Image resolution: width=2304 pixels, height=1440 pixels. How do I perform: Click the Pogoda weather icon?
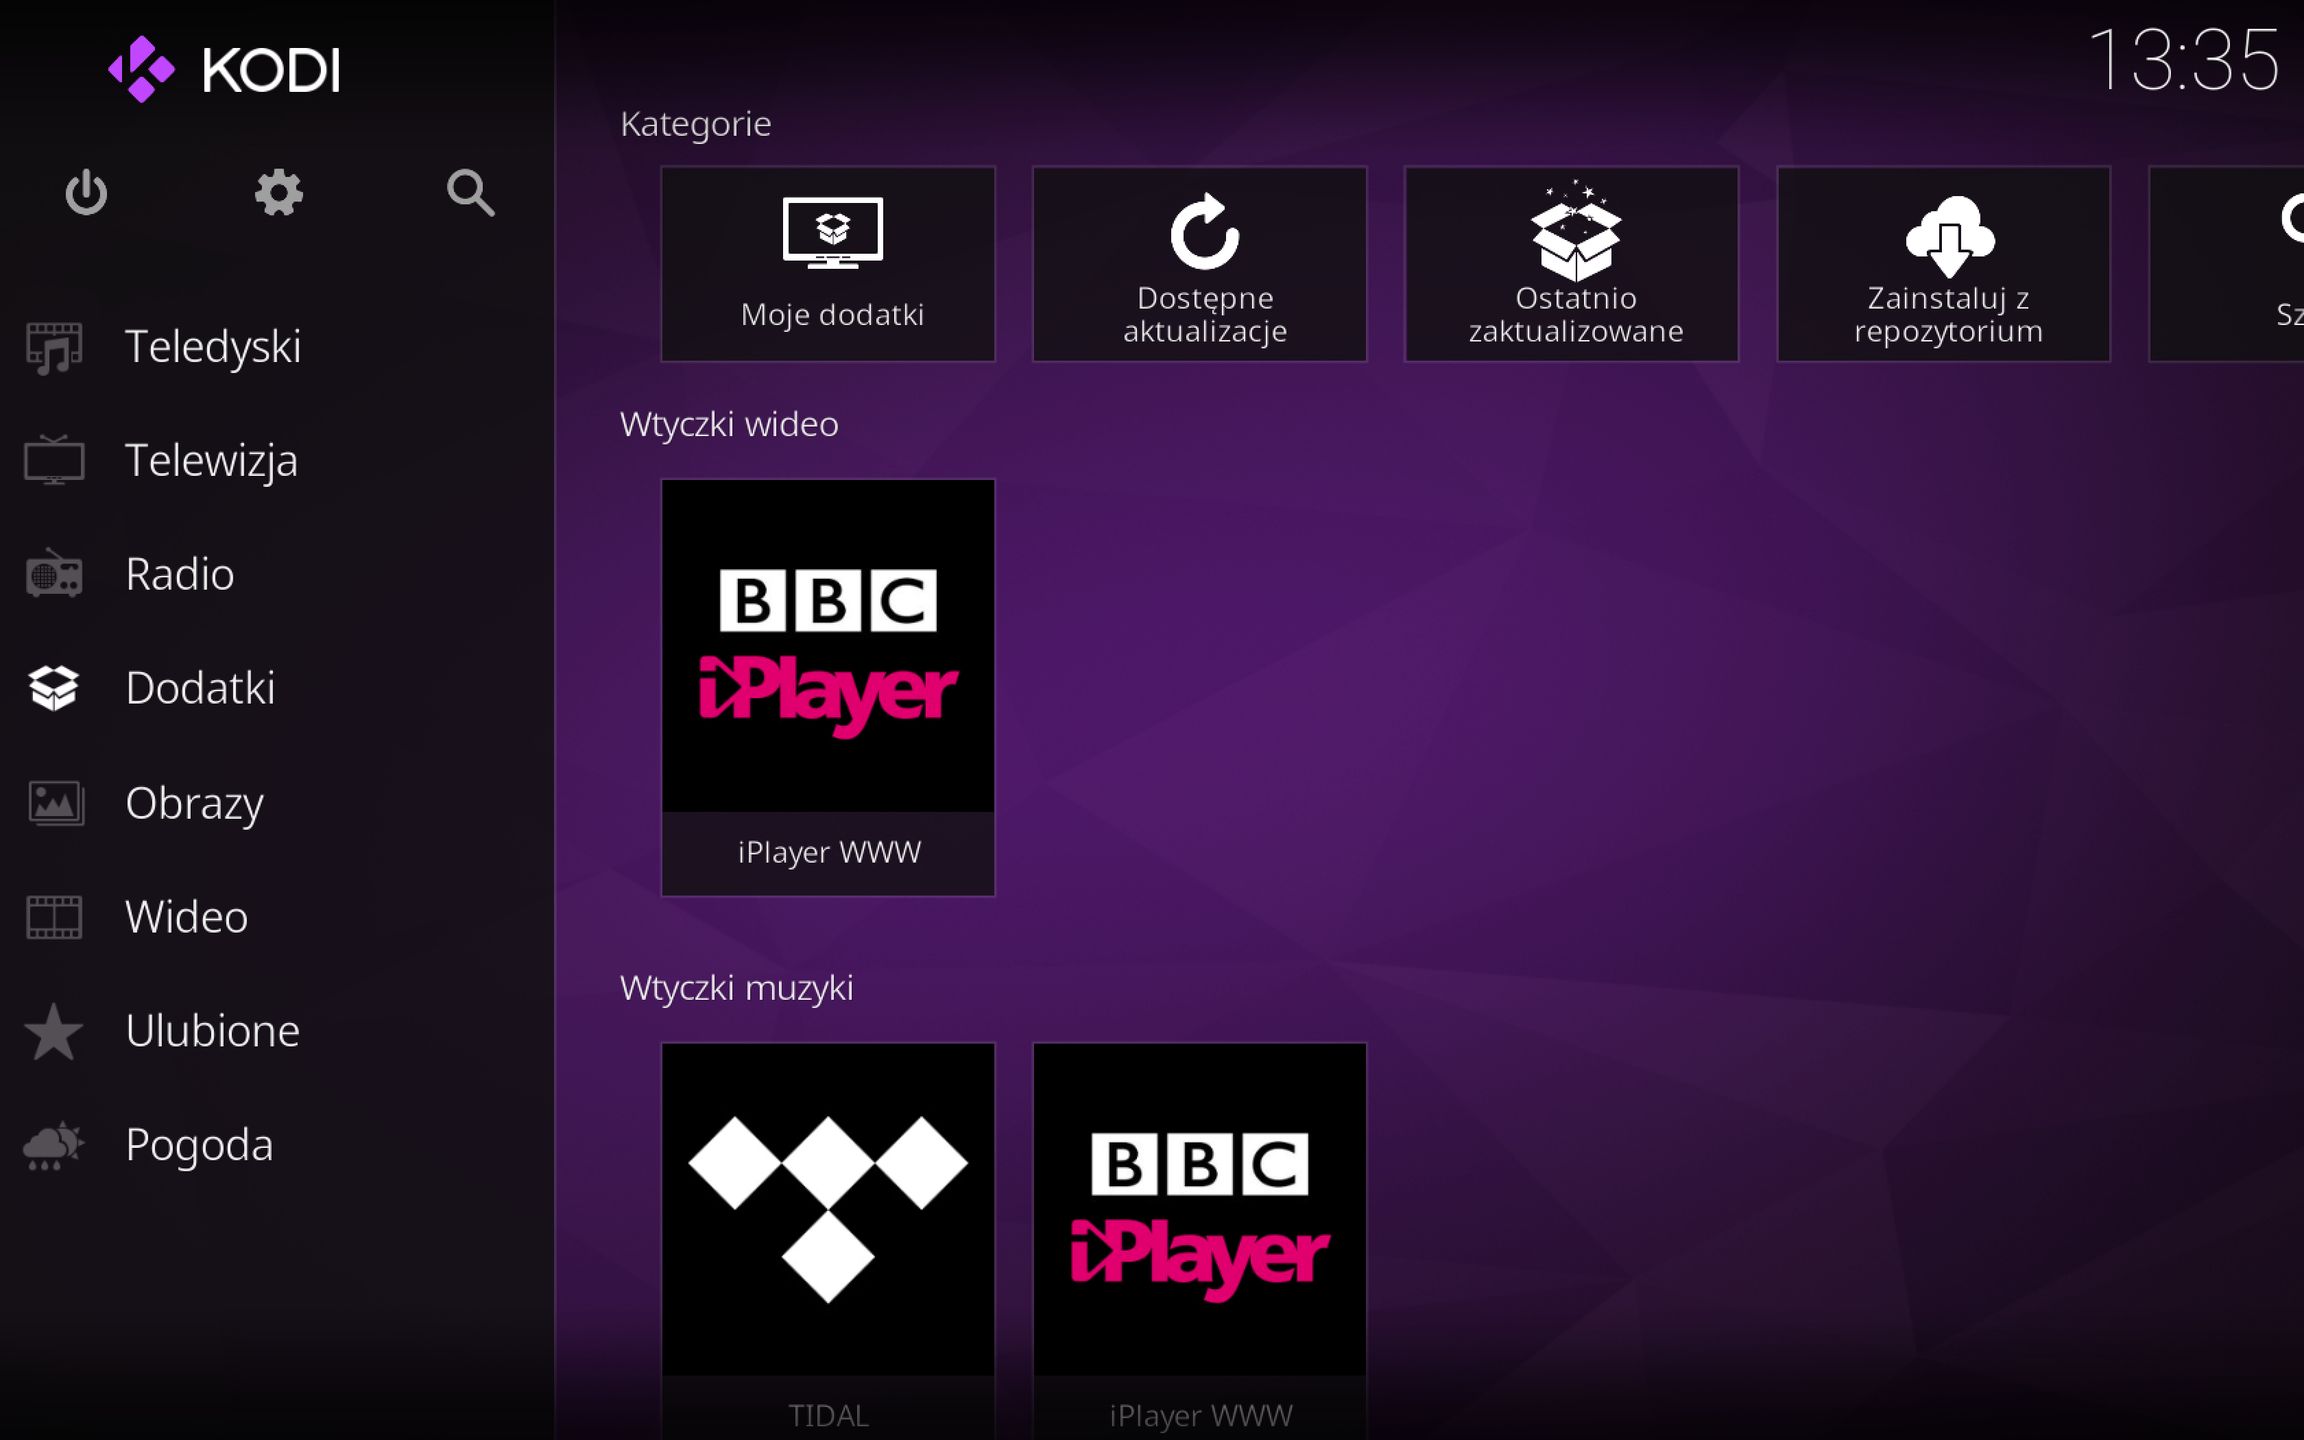[x=54, y=1145]
